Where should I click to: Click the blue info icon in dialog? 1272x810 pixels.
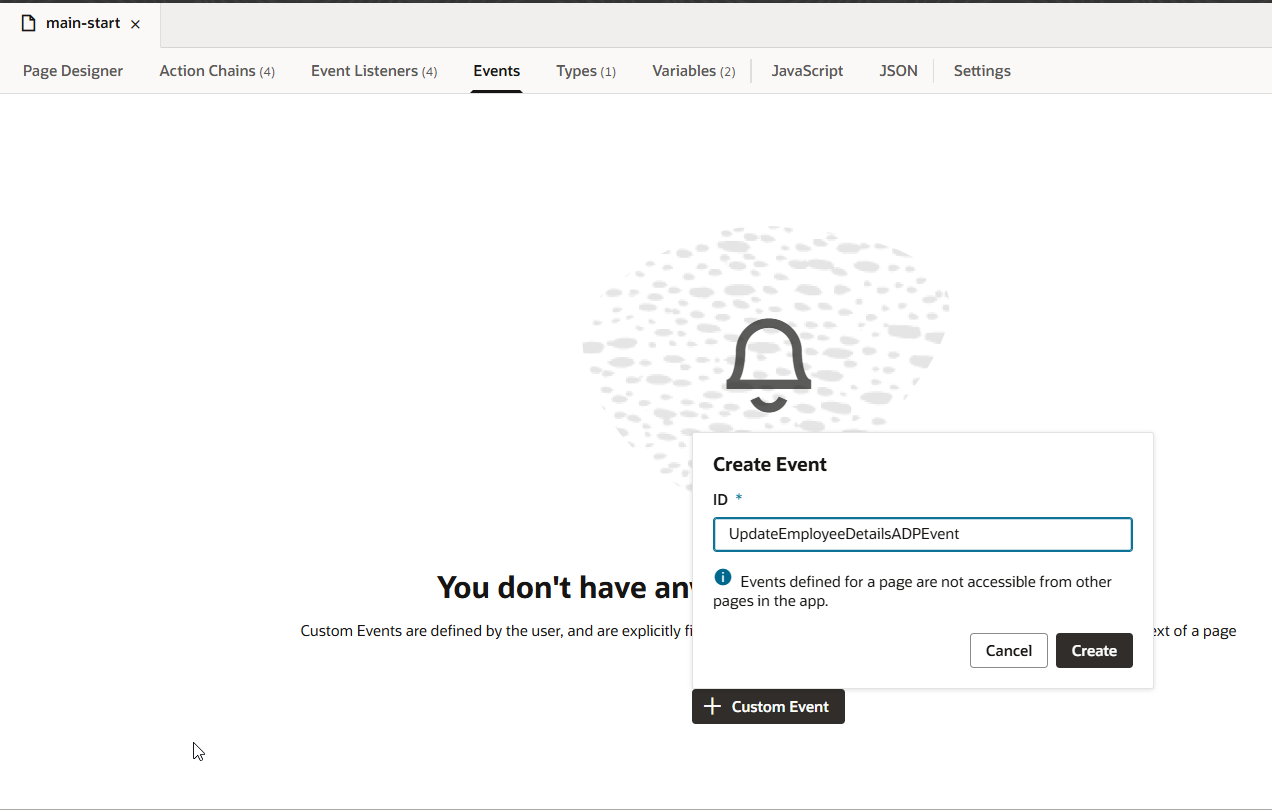723,578
